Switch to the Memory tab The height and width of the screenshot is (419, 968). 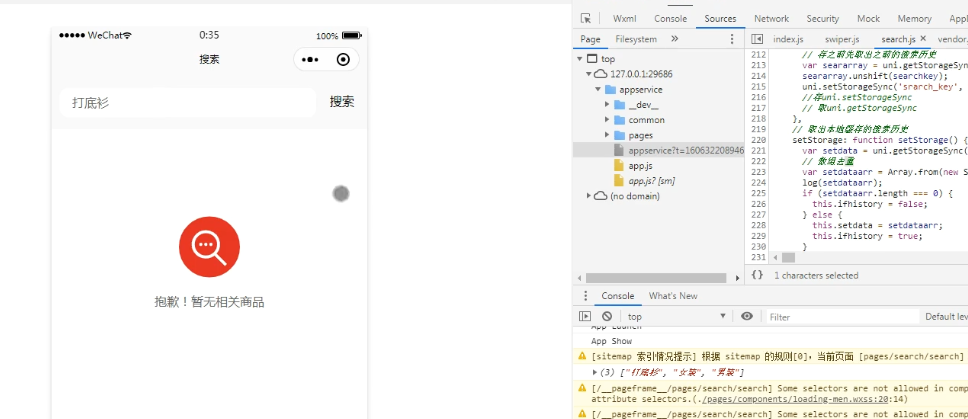[915, 19]
